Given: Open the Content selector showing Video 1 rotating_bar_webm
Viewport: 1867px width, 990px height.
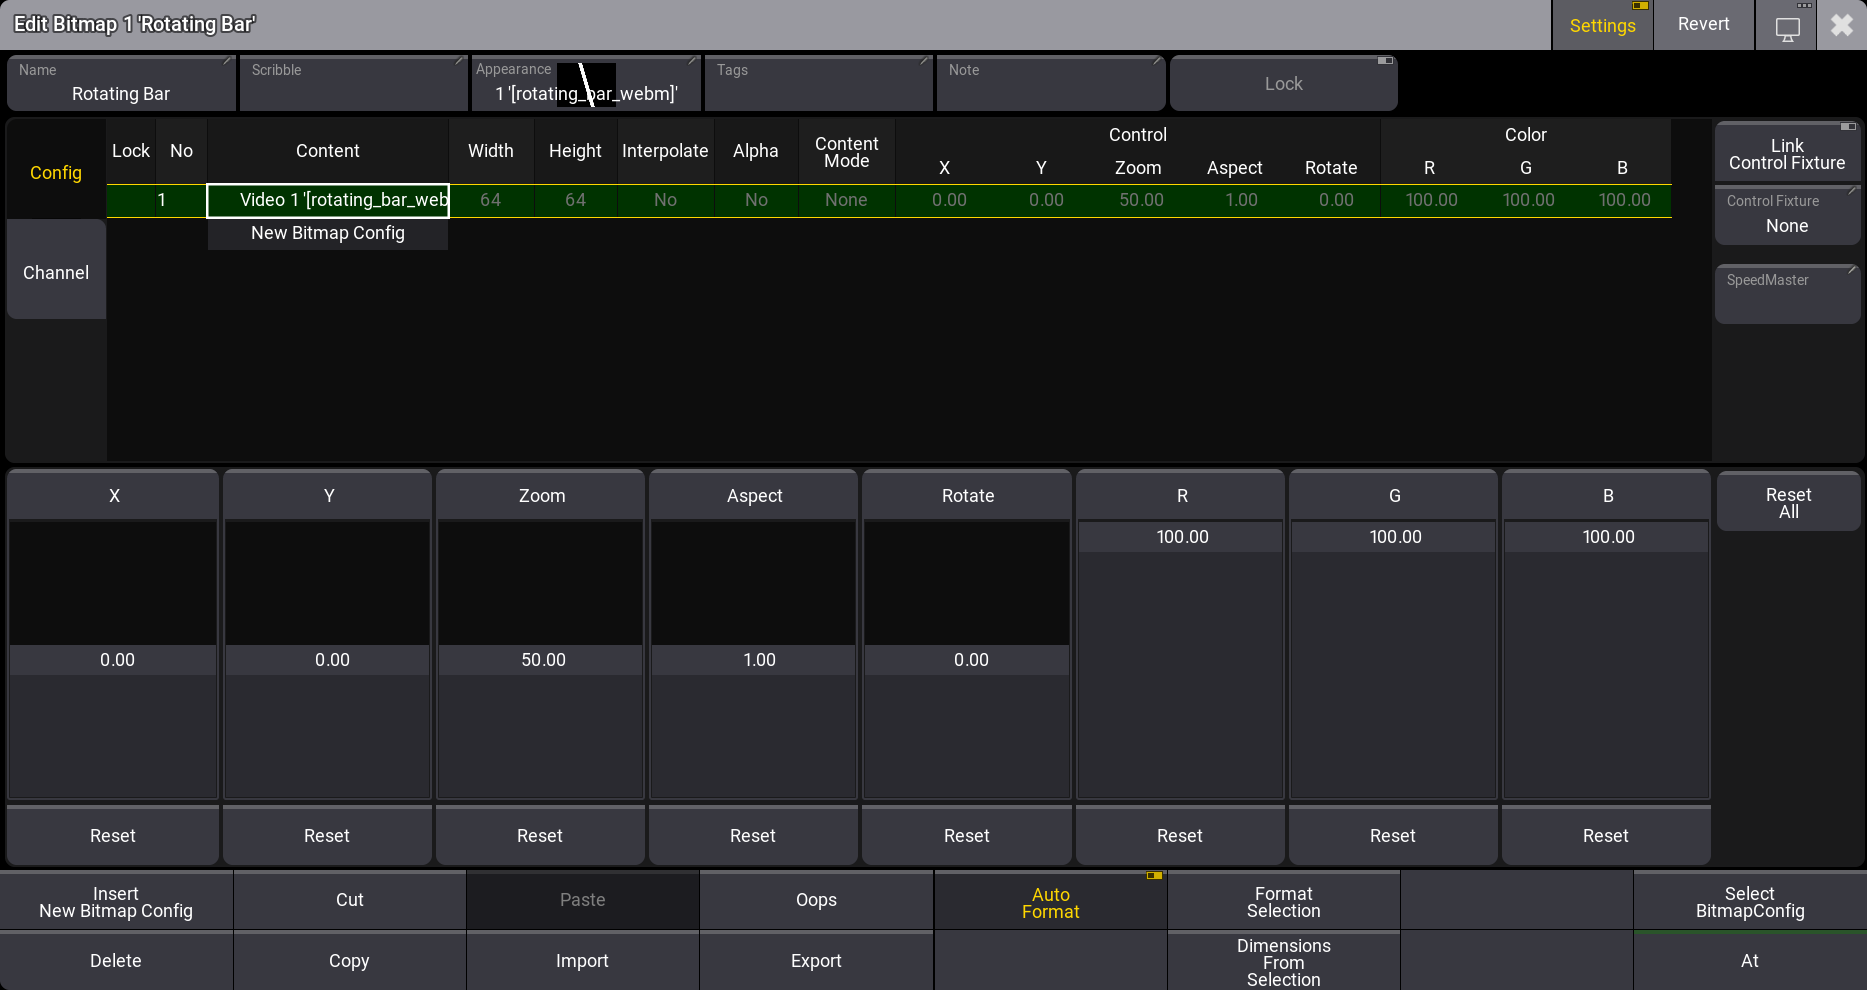Looking at the screenshot, I should click(328, 199).
